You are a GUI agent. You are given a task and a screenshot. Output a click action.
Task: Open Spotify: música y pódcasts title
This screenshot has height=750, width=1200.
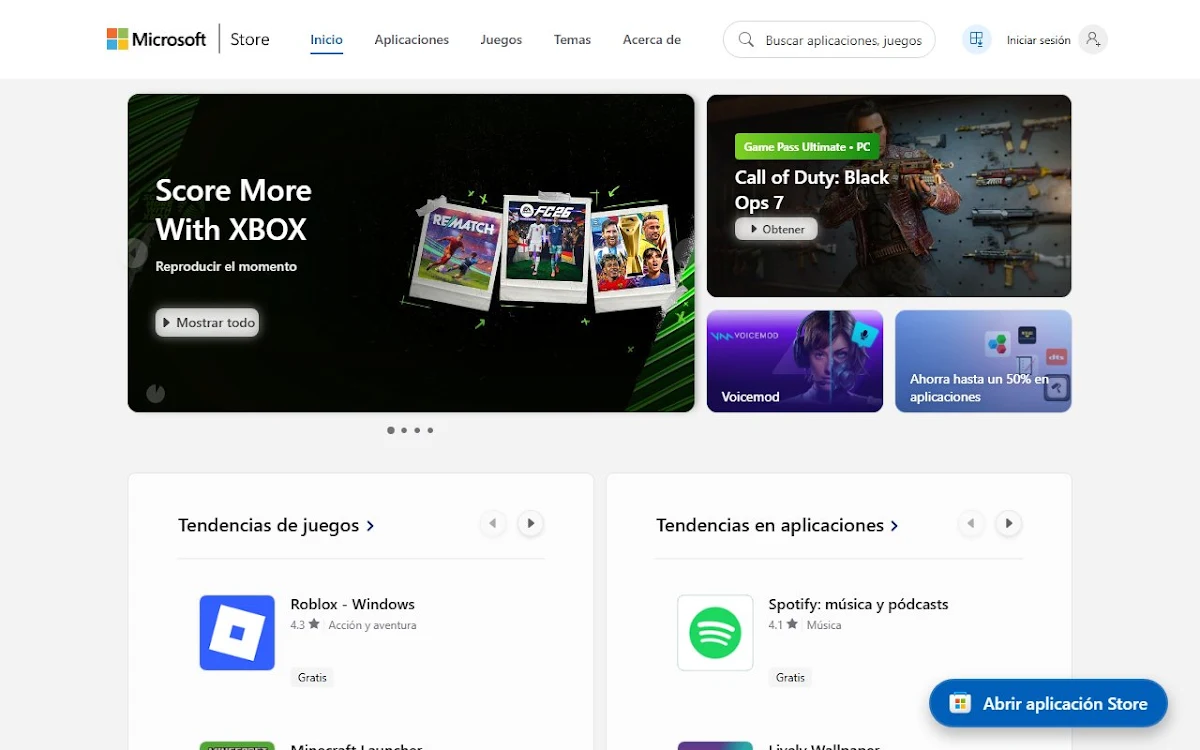tap(858, 604)
